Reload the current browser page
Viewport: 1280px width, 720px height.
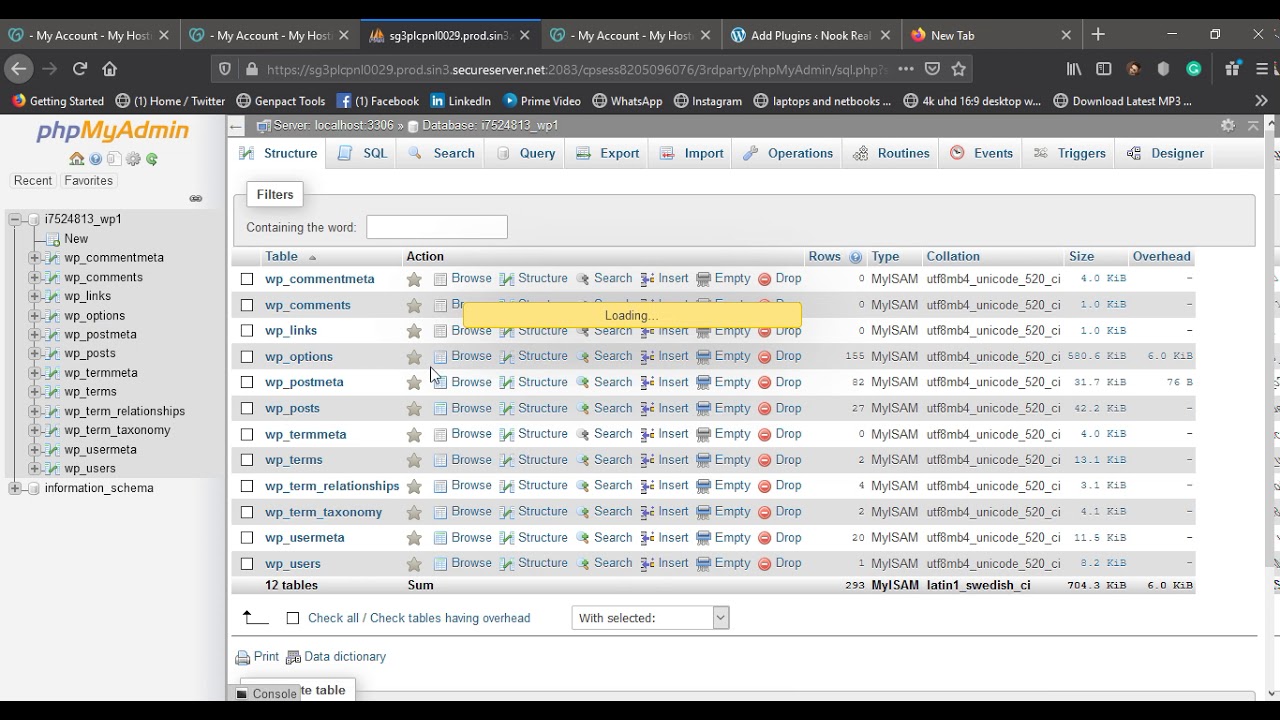pos(80,69)
